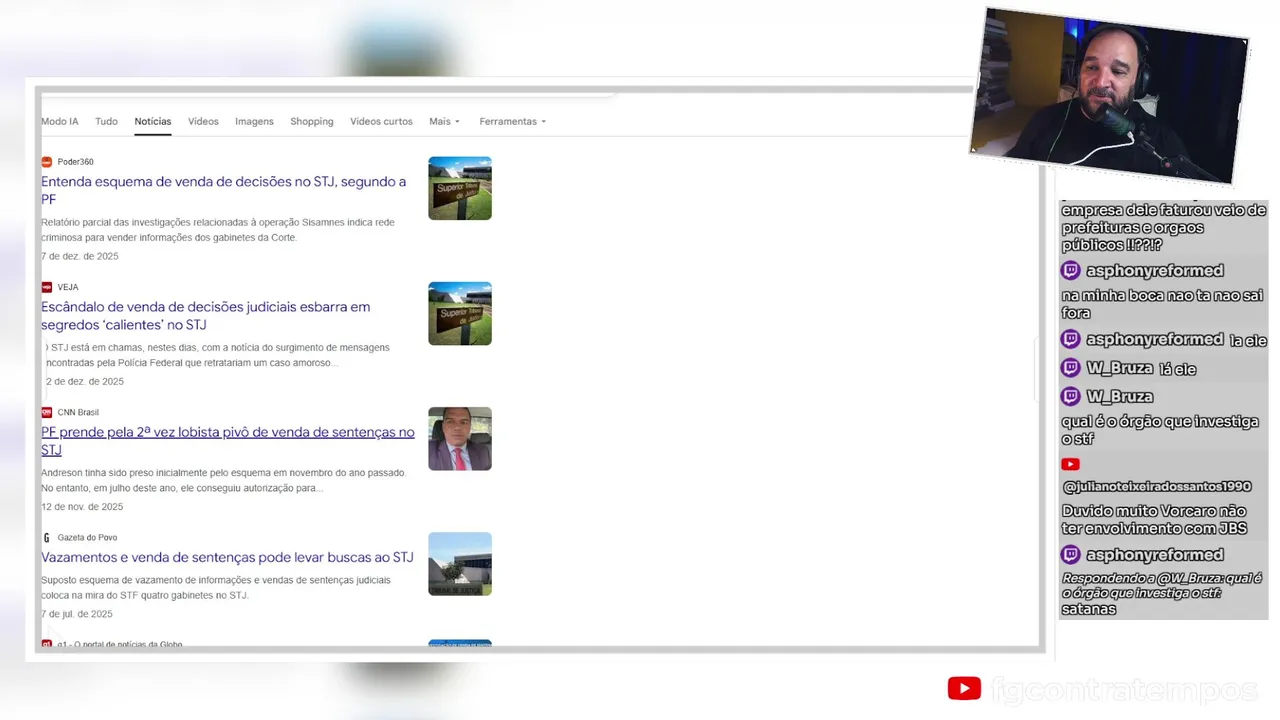The height and width of the screenshot is (720, 1280).
Task: Click the YouTube logo next to fgcontratempos
Action: (964, 688)
